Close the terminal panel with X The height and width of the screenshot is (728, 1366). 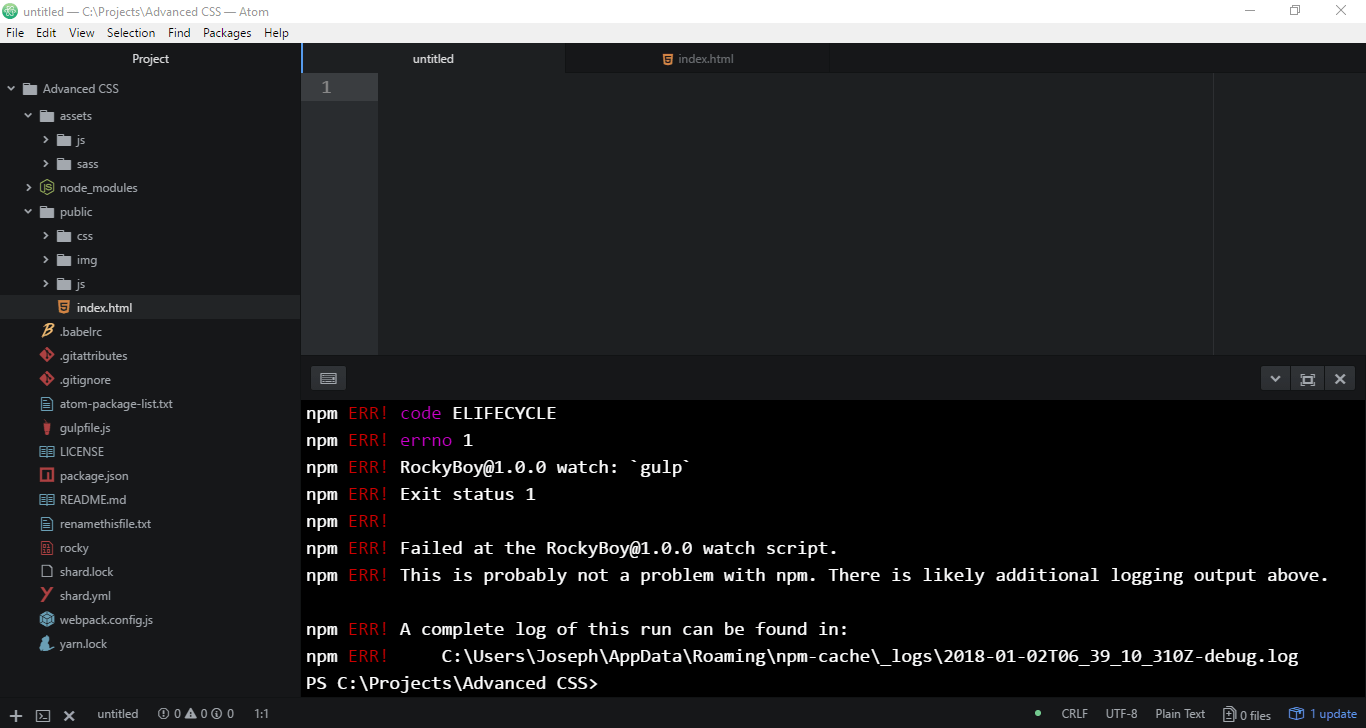pyautogui.click(x=1340, y=379)
